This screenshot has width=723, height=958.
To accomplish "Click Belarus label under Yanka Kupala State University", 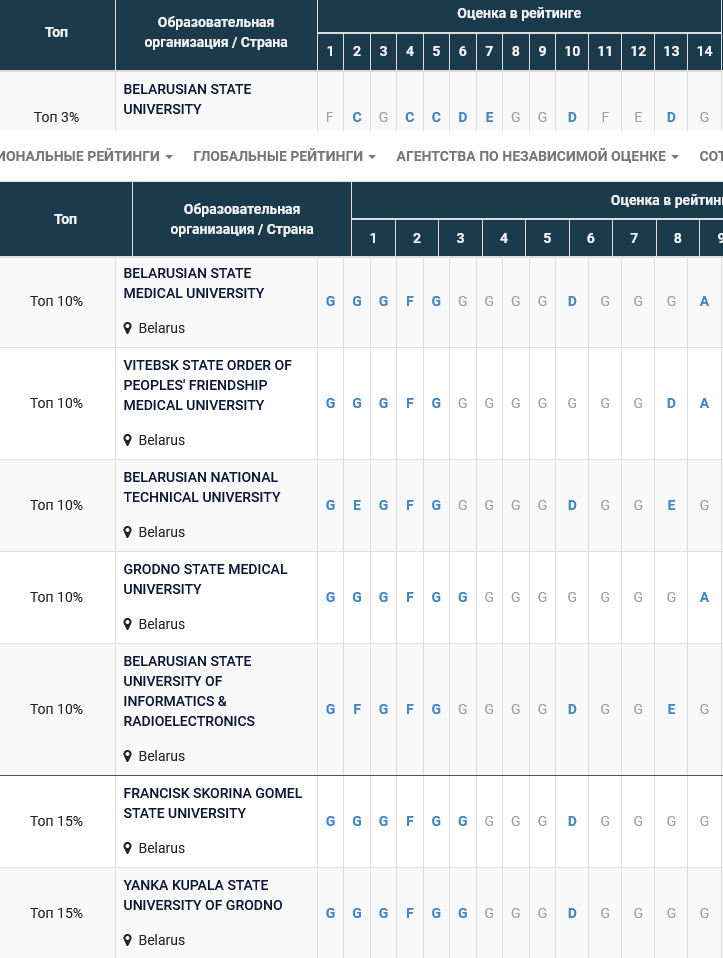I will 161,940.
